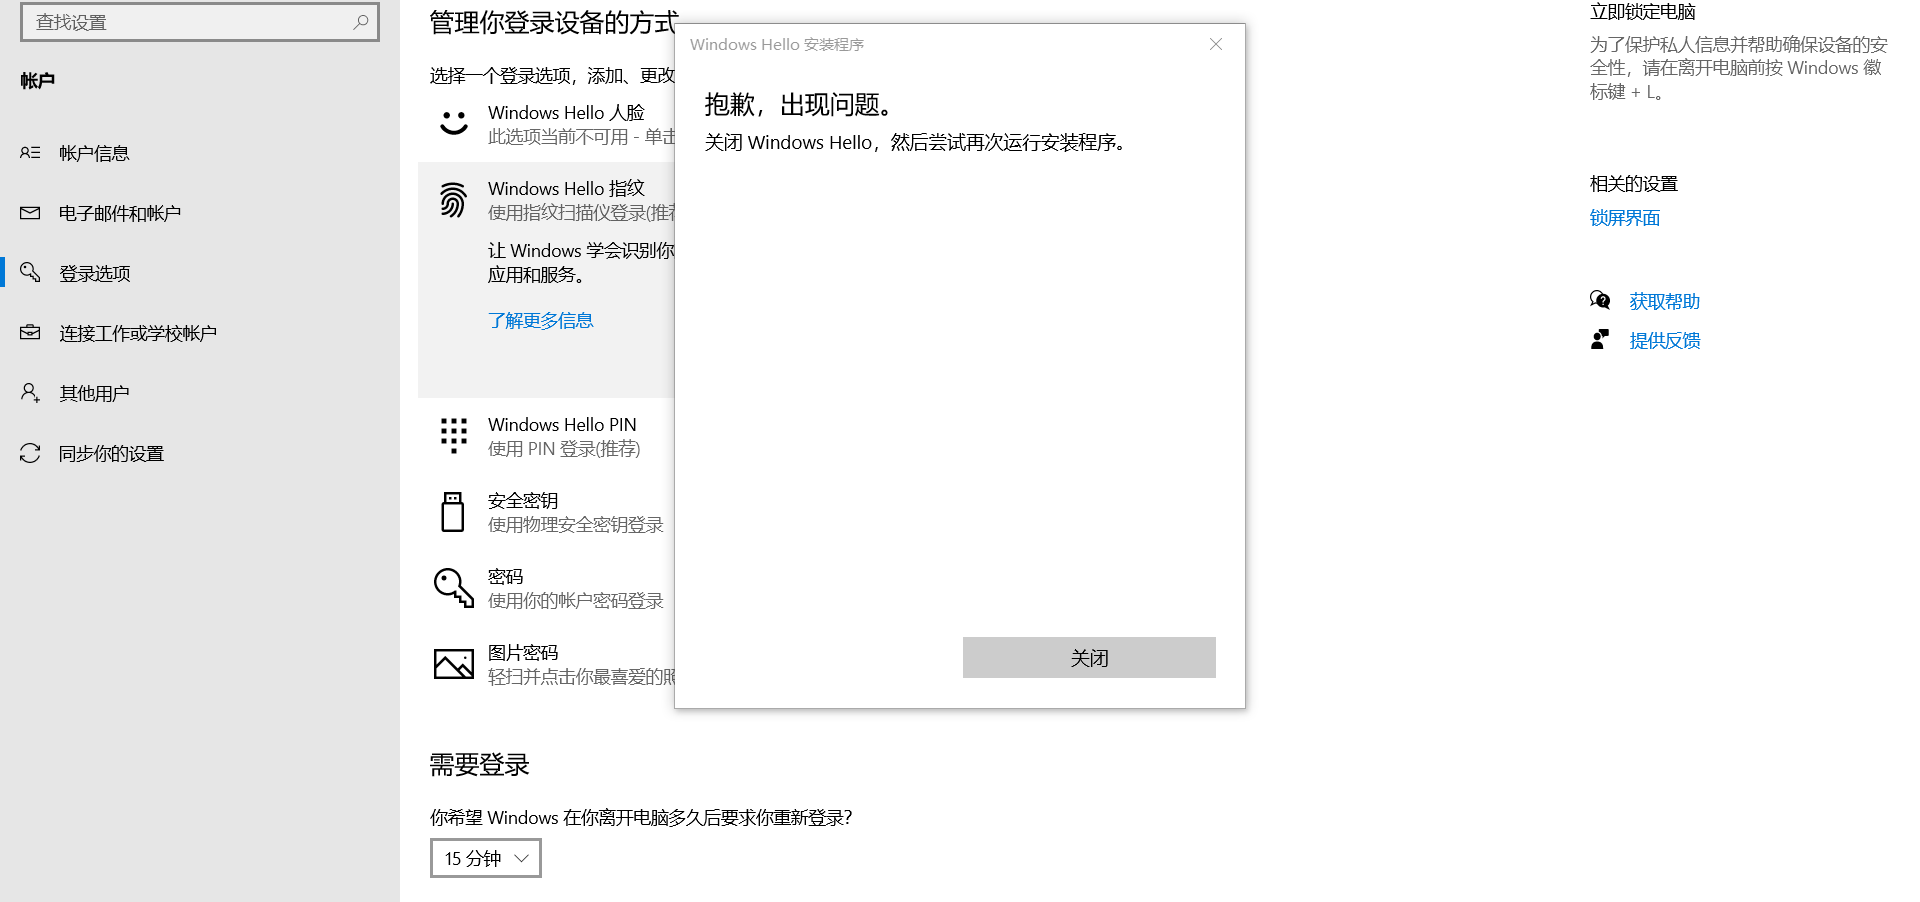The height and width of the screenshot is (902, 1920).
Task: Open 同步你的设置 in the sidebar
Action: coord(200,453)
